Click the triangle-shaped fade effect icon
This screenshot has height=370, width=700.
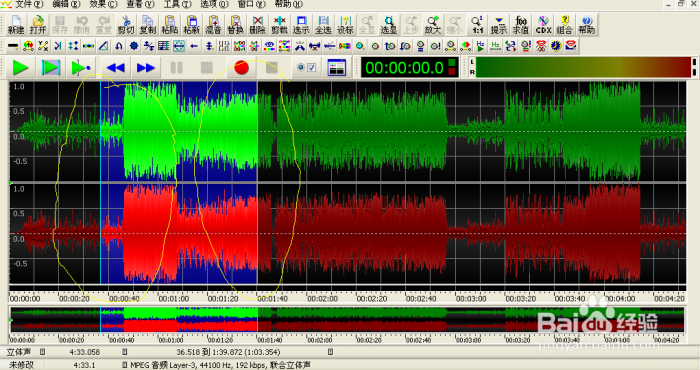point(103,46)
